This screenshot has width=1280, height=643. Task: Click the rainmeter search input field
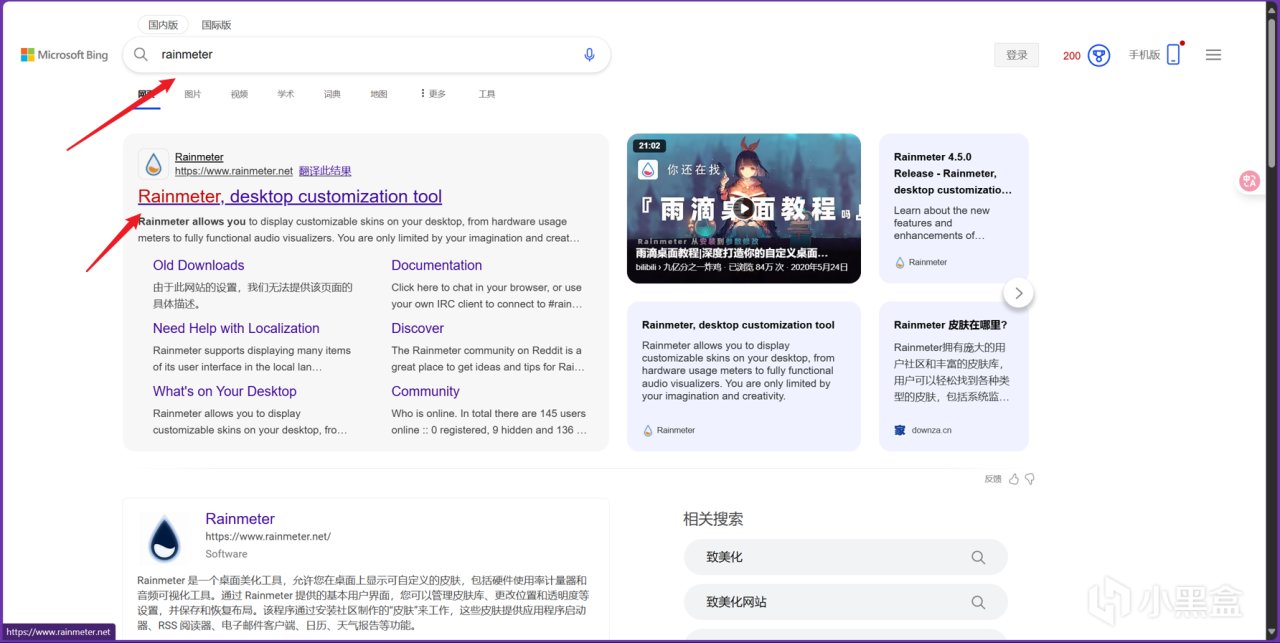click(x=366, y=55)
